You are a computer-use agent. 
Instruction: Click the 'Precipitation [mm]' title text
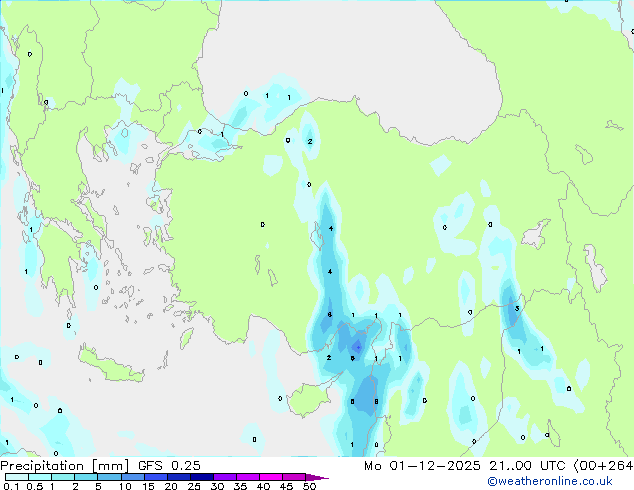click(65, 466)
